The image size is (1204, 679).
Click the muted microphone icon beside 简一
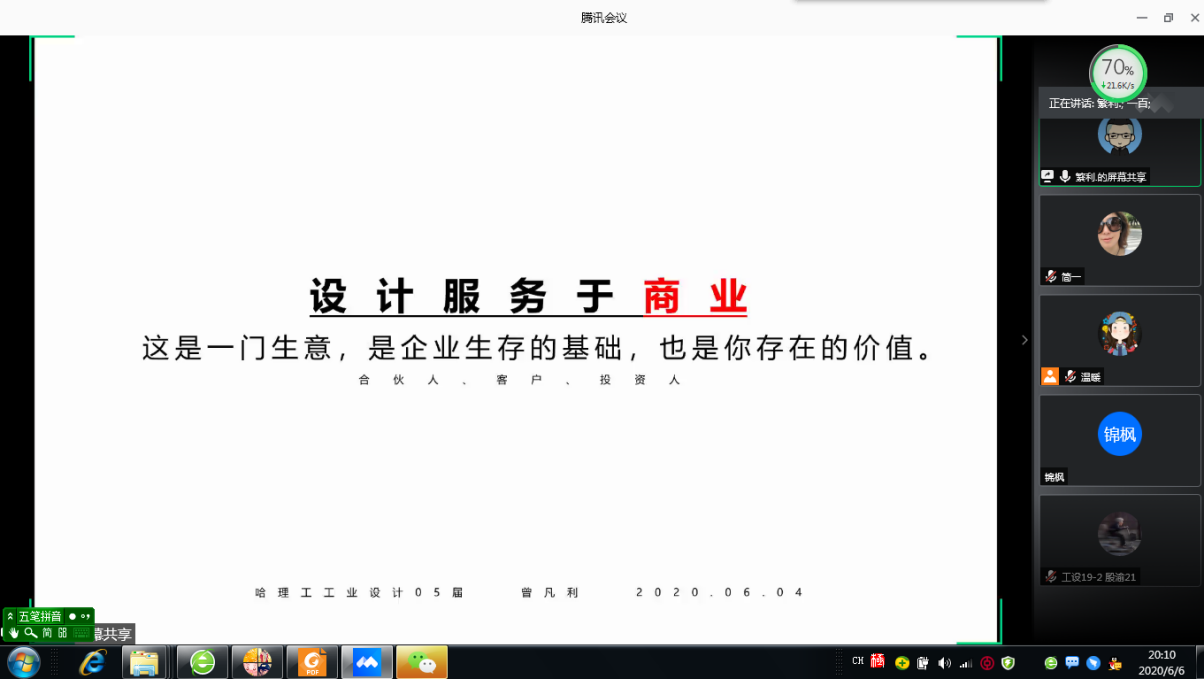pos(1051,277)
